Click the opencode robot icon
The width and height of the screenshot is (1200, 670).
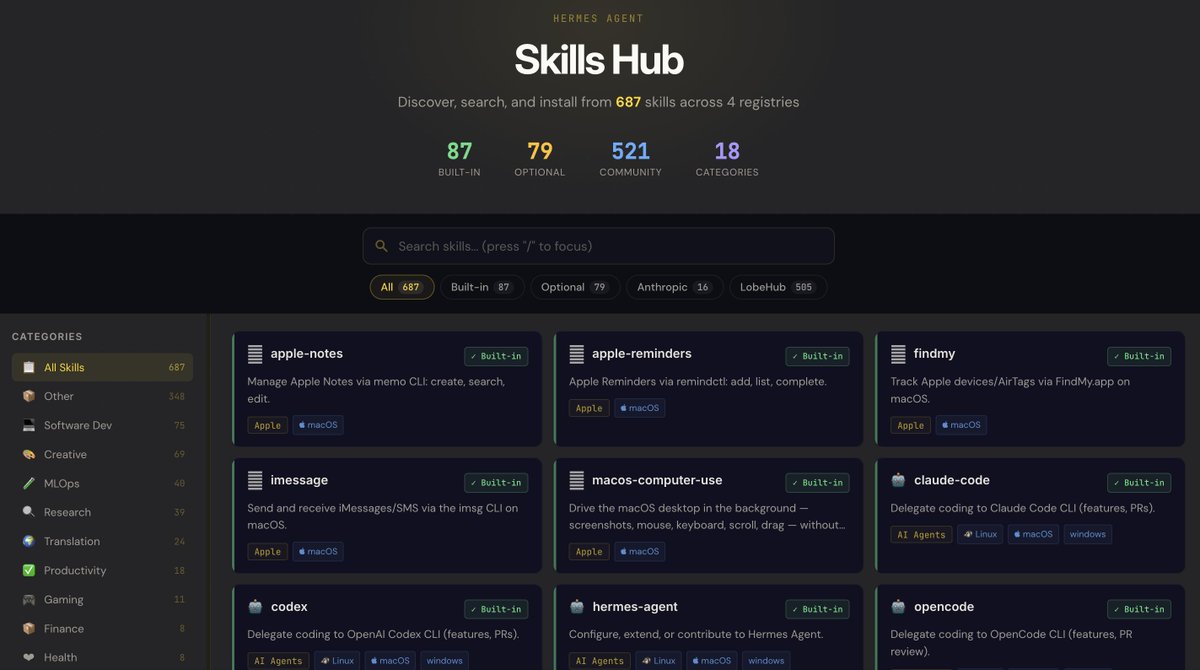pyautogui.click(x=898, y=607)
